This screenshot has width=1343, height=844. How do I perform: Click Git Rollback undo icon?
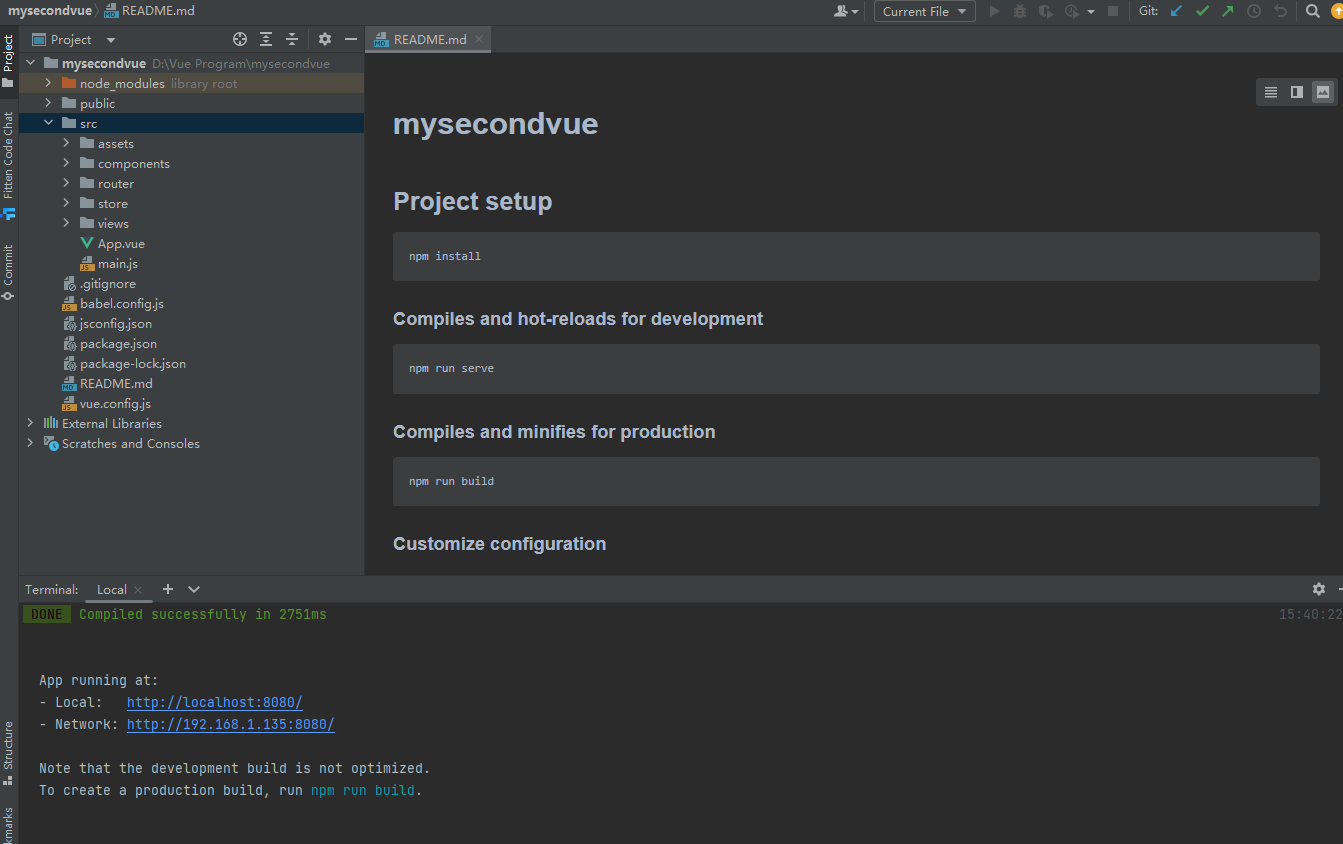coord(1280,11)
